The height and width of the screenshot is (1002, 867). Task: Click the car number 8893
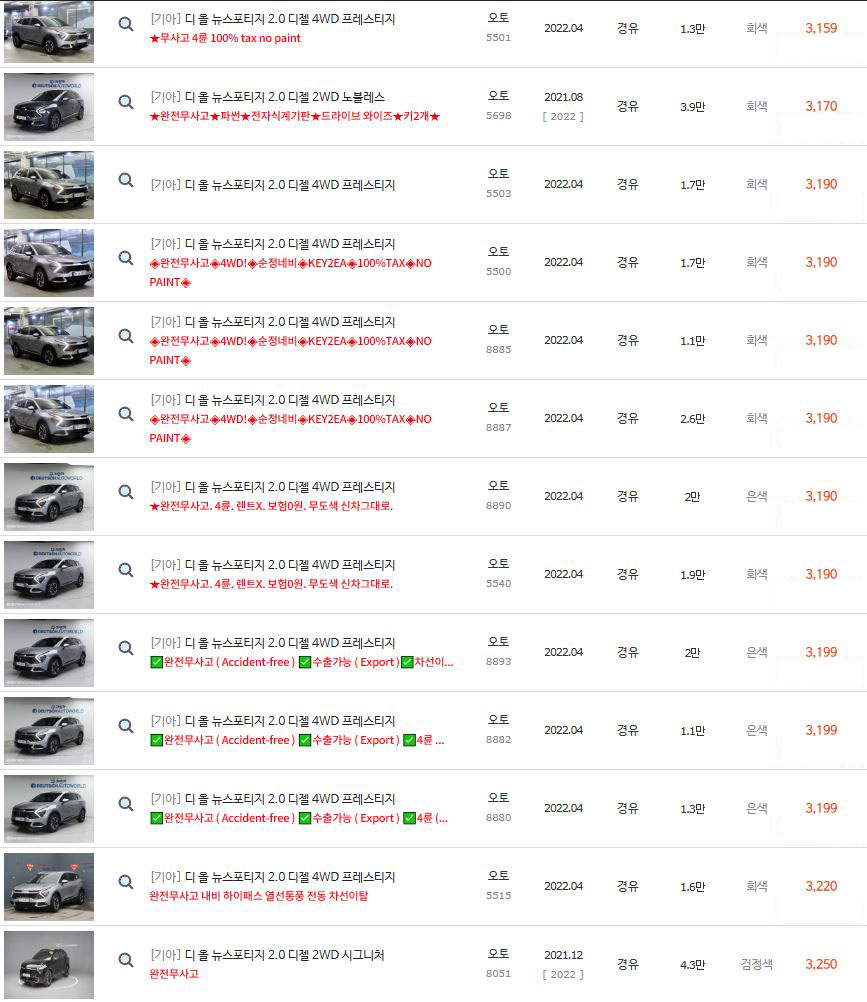498,662
